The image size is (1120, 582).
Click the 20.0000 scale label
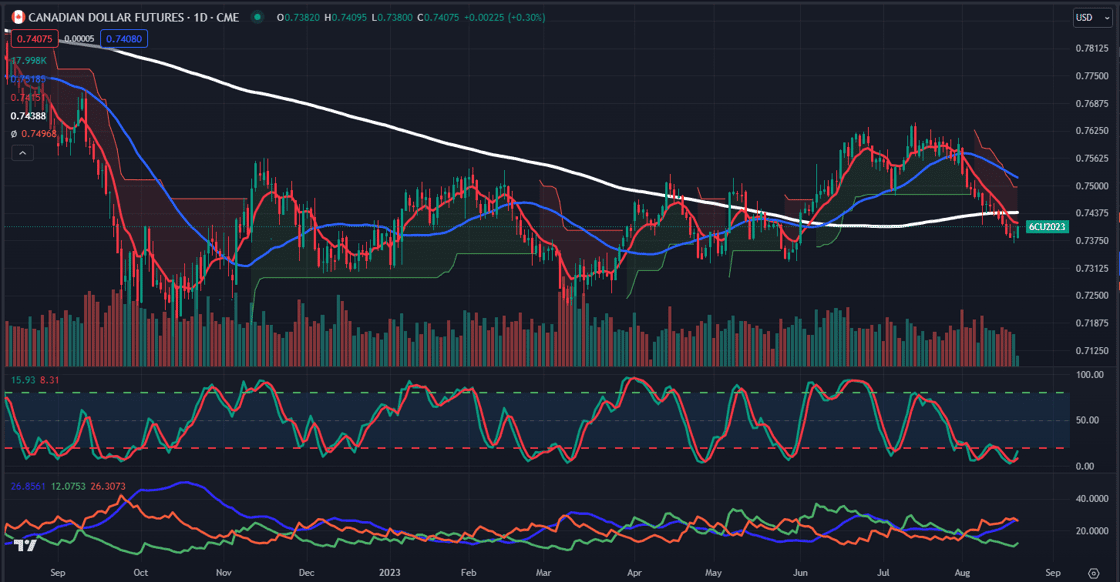tap(1092, 531)
